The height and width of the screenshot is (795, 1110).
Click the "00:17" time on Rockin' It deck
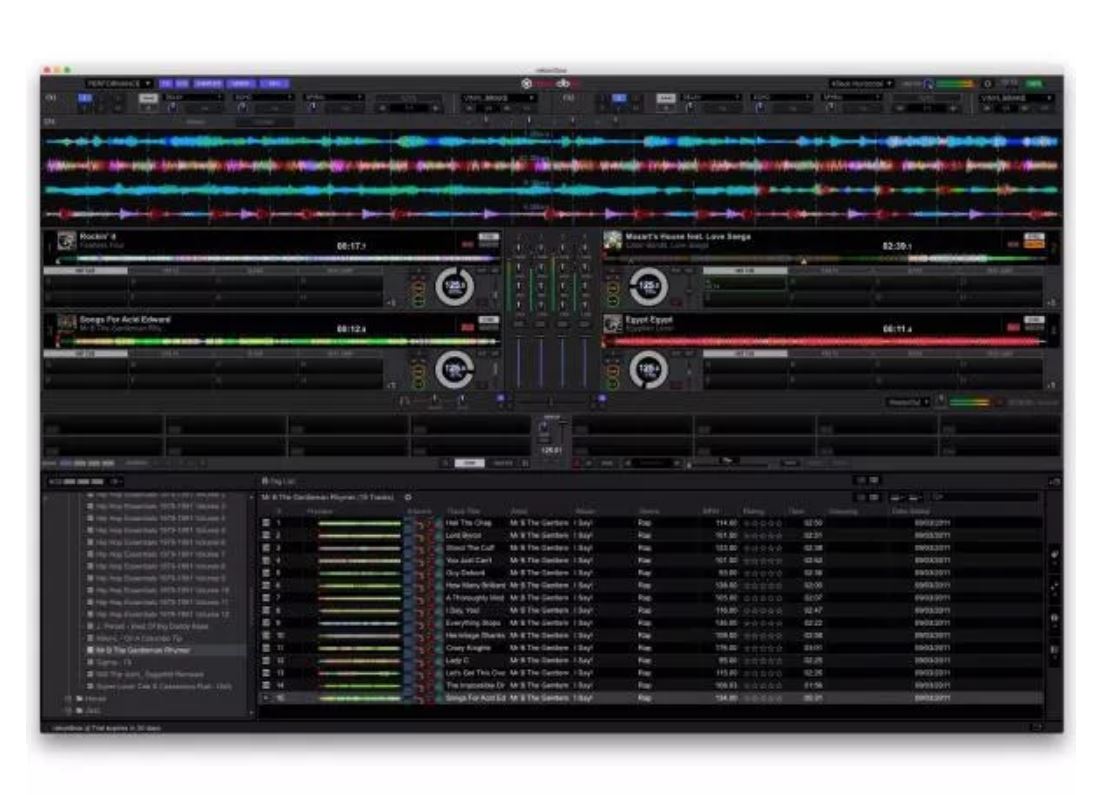tap(351, 246)
